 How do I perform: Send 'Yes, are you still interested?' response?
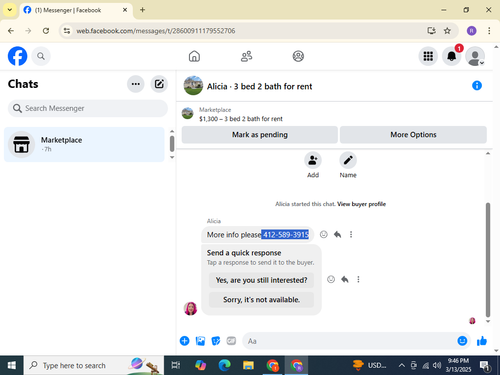point(261,280)
